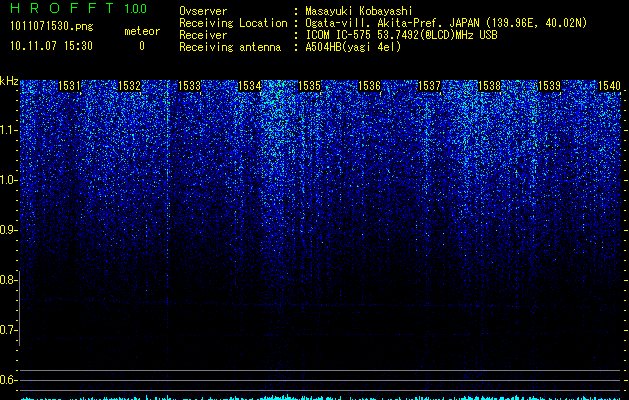Click the date stamp 10.11.07 15:30

tap(52, 46)
